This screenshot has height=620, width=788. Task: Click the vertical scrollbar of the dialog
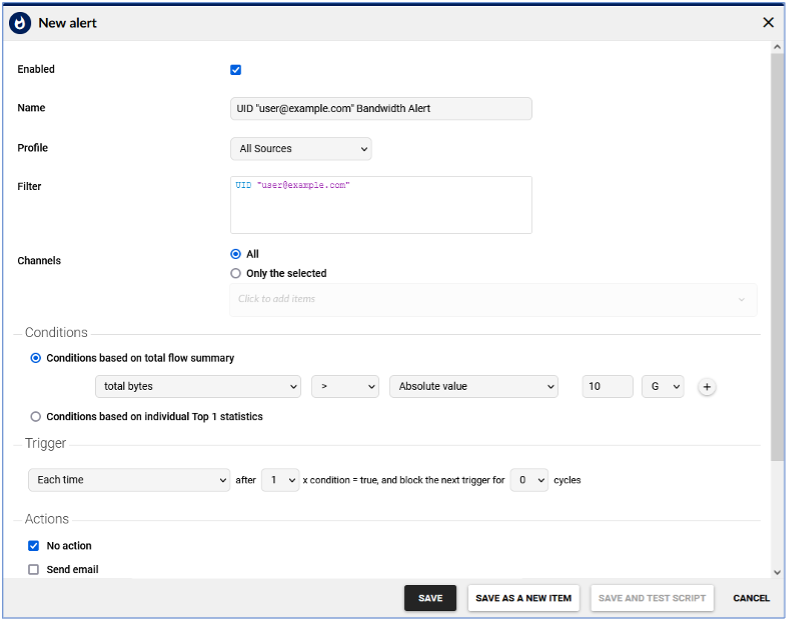(777, 250)
